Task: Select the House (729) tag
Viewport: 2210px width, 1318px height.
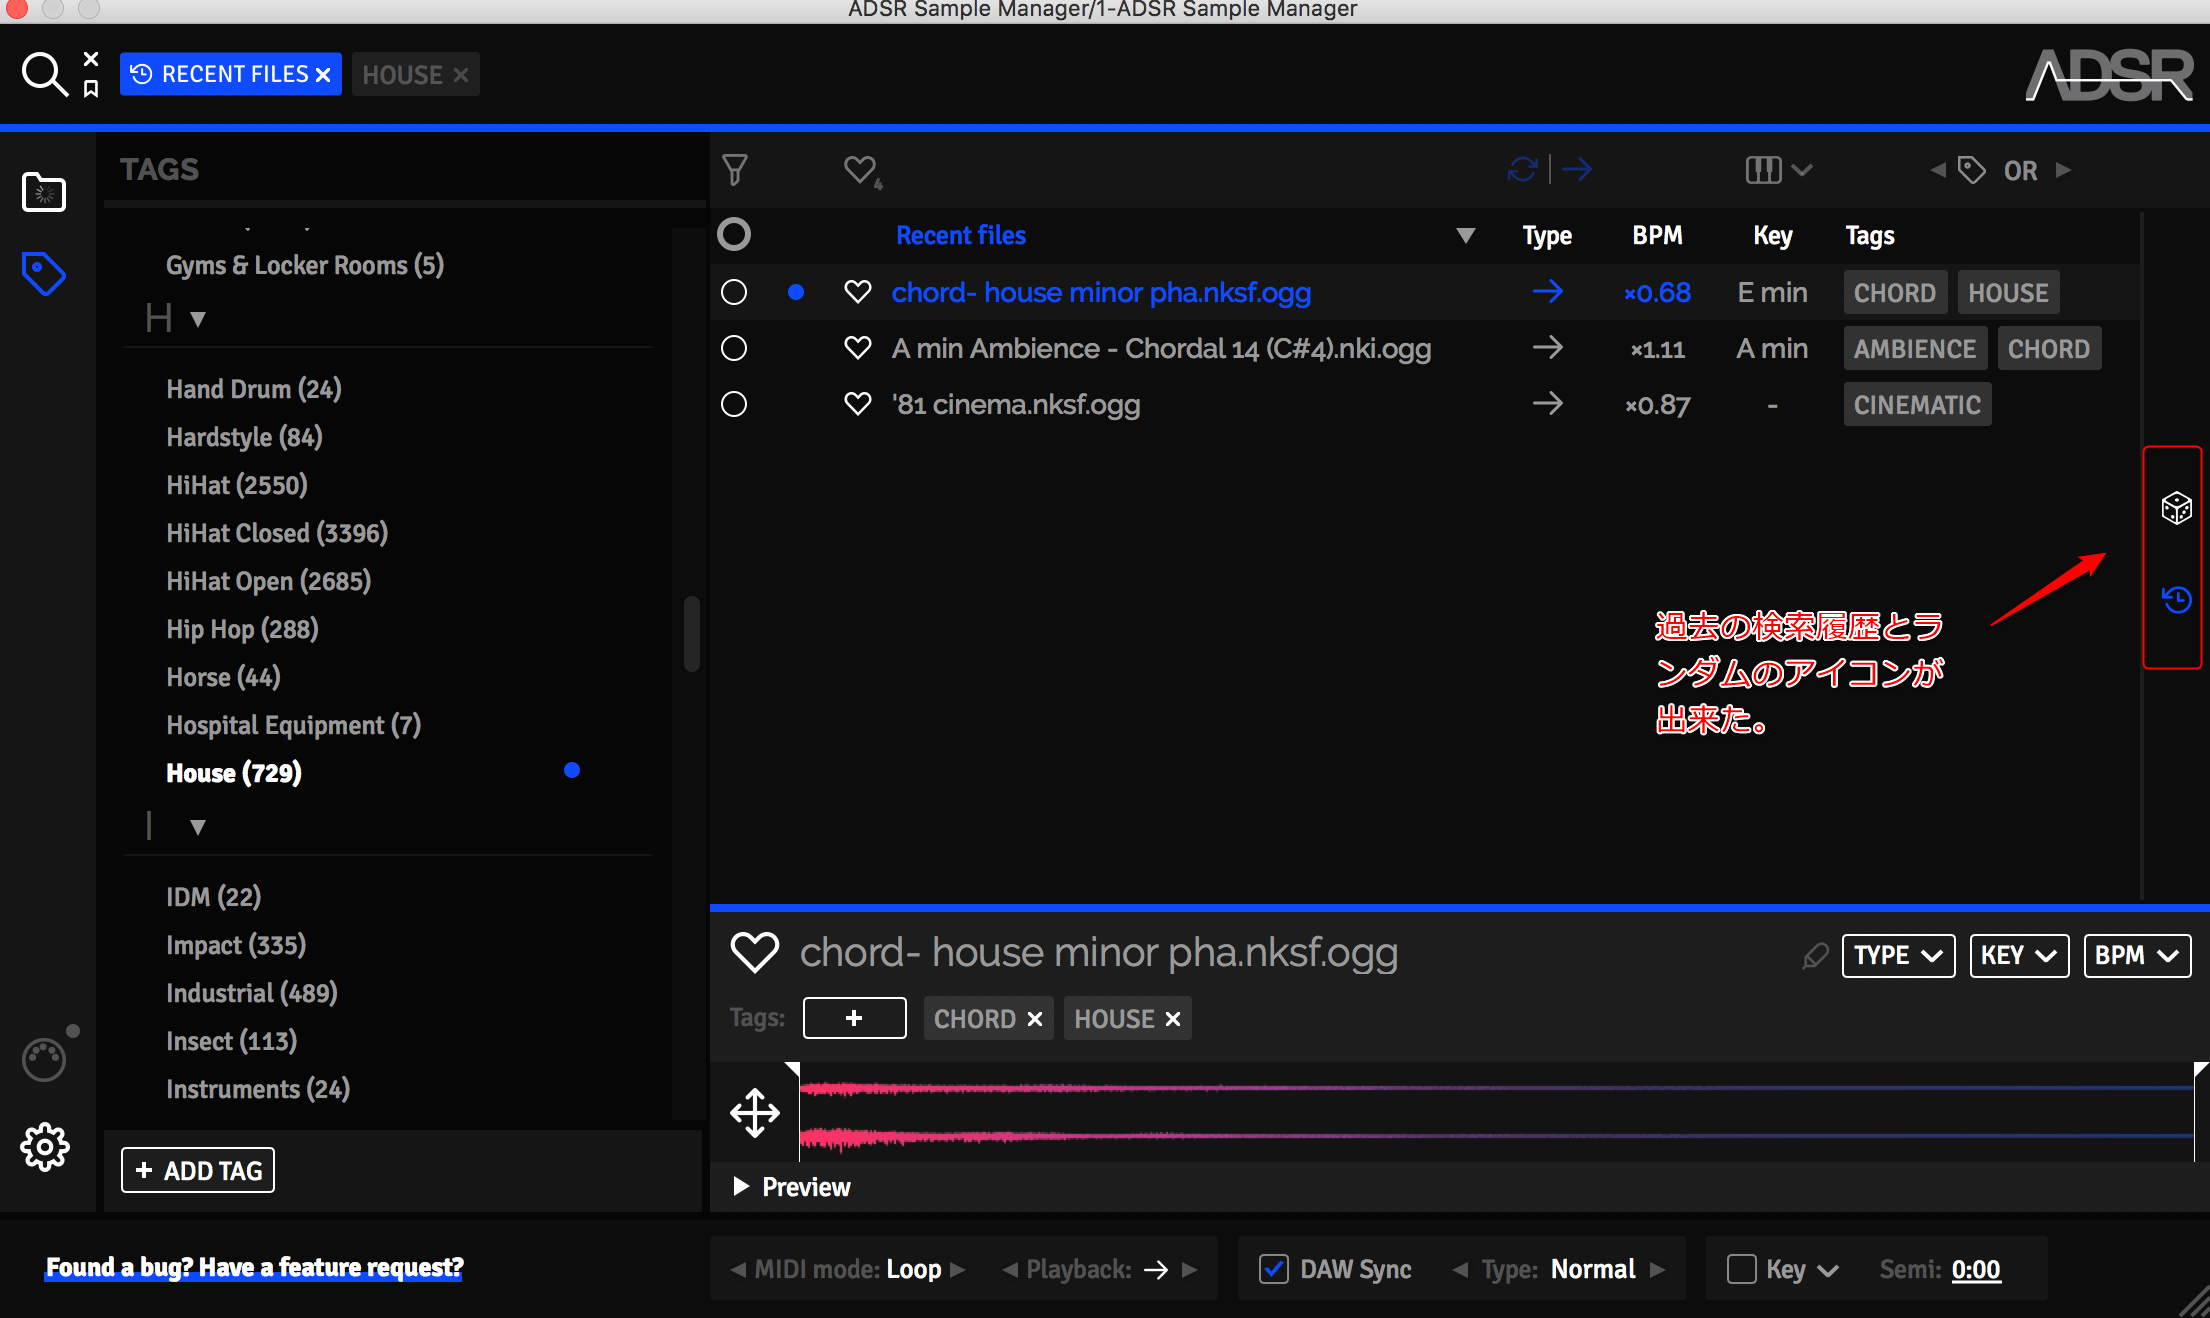Action: (234, 773)
